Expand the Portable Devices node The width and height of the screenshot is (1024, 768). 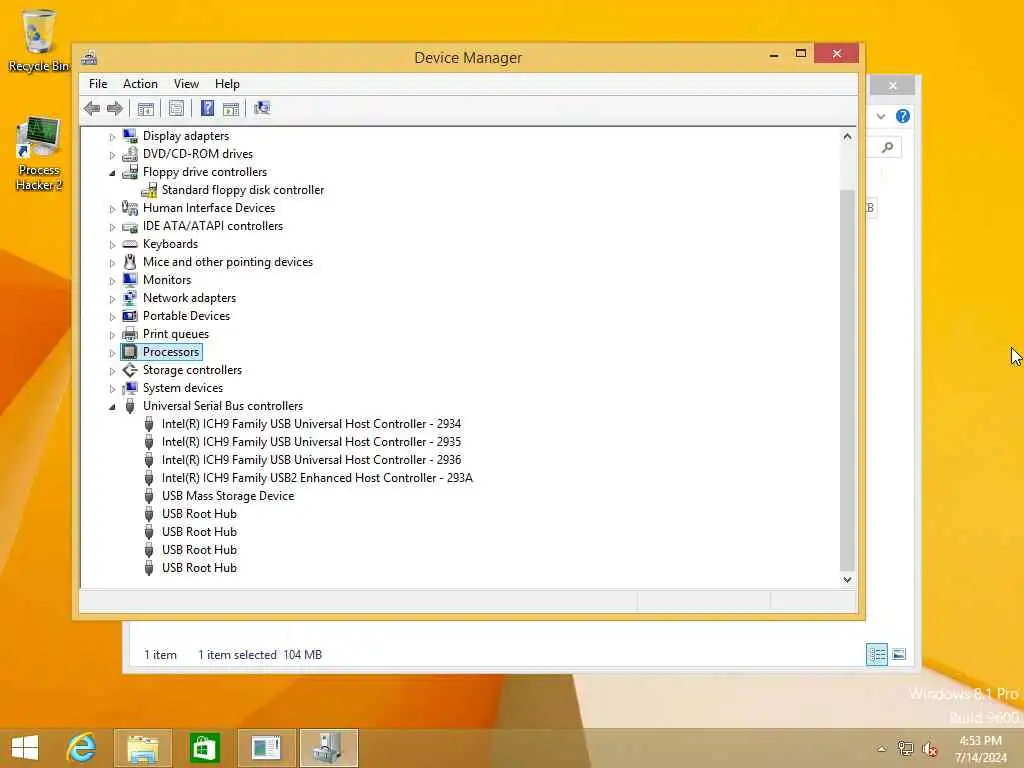point(112,317)
